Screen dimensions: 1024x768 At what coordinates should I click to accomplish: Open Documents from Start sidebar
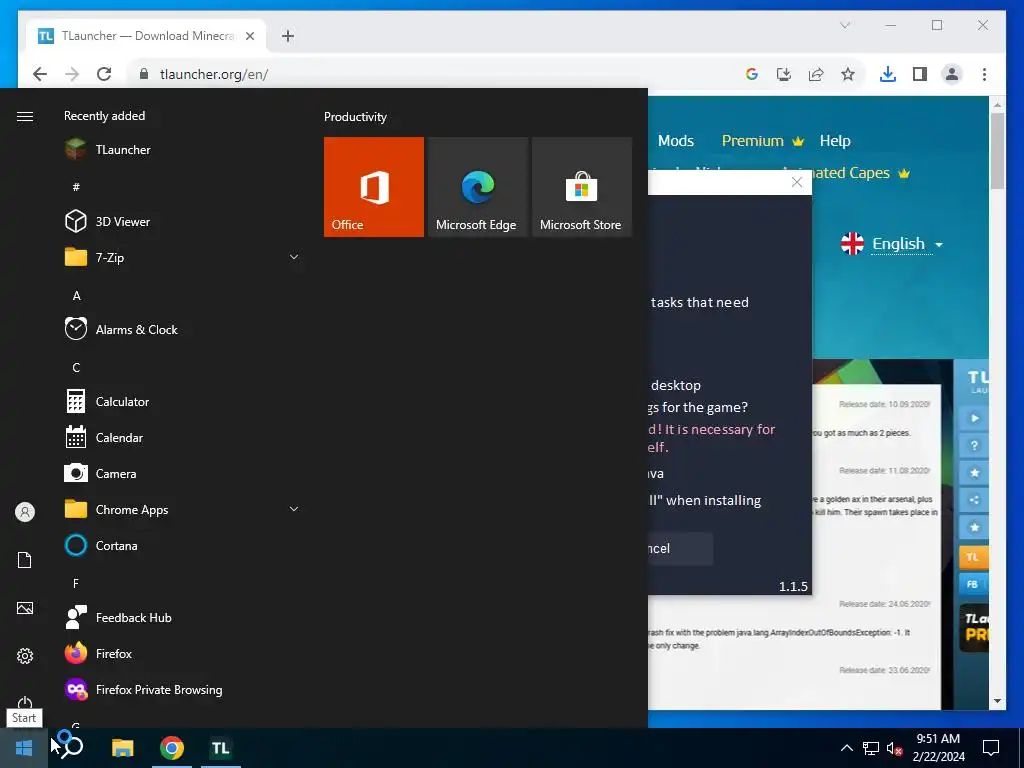click(25, 560)
